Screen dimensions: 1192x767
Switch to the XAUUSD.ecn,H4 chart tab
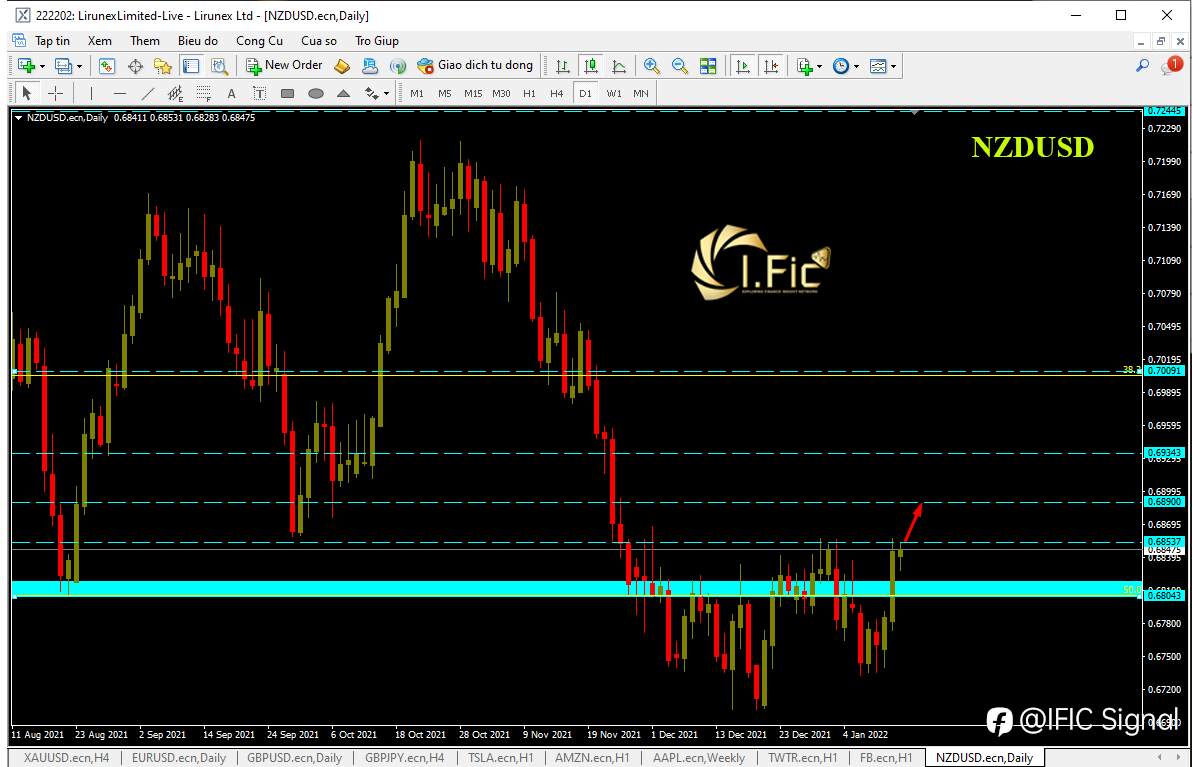coord(66,758)
